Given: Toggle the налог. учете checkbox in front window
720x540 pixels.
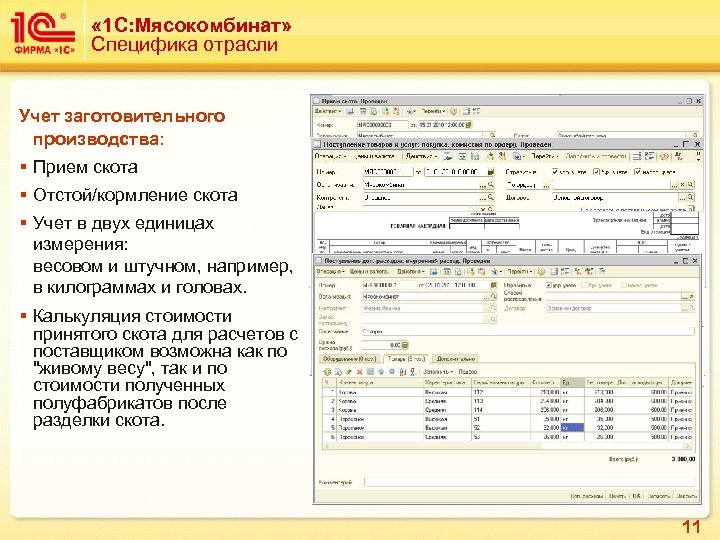Looking at the screenshot, I should coord(624,285).
